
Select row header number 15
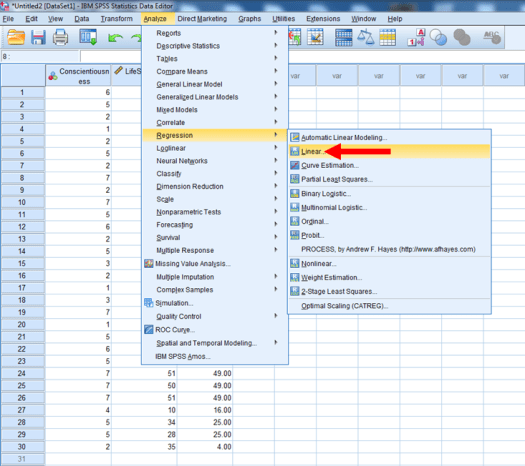click(x=22, y=263)
